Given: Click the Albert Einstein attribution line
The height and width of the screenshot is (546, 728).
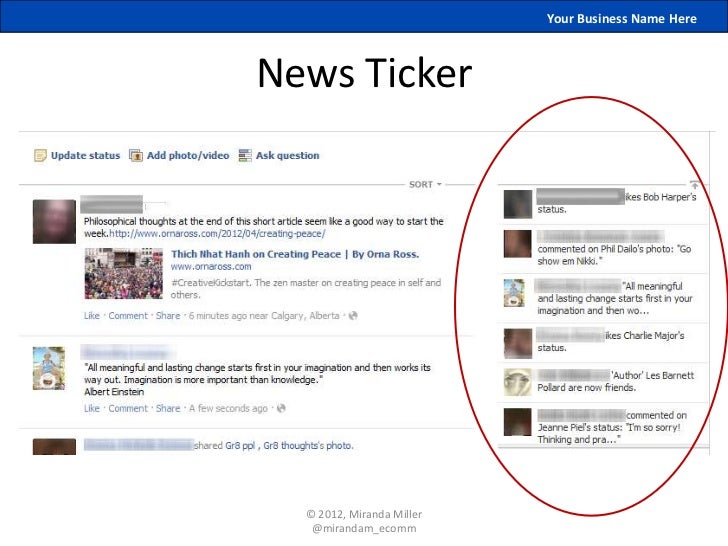Looking at the screenshot, I should pyautogui.click(x=114, y=392).
